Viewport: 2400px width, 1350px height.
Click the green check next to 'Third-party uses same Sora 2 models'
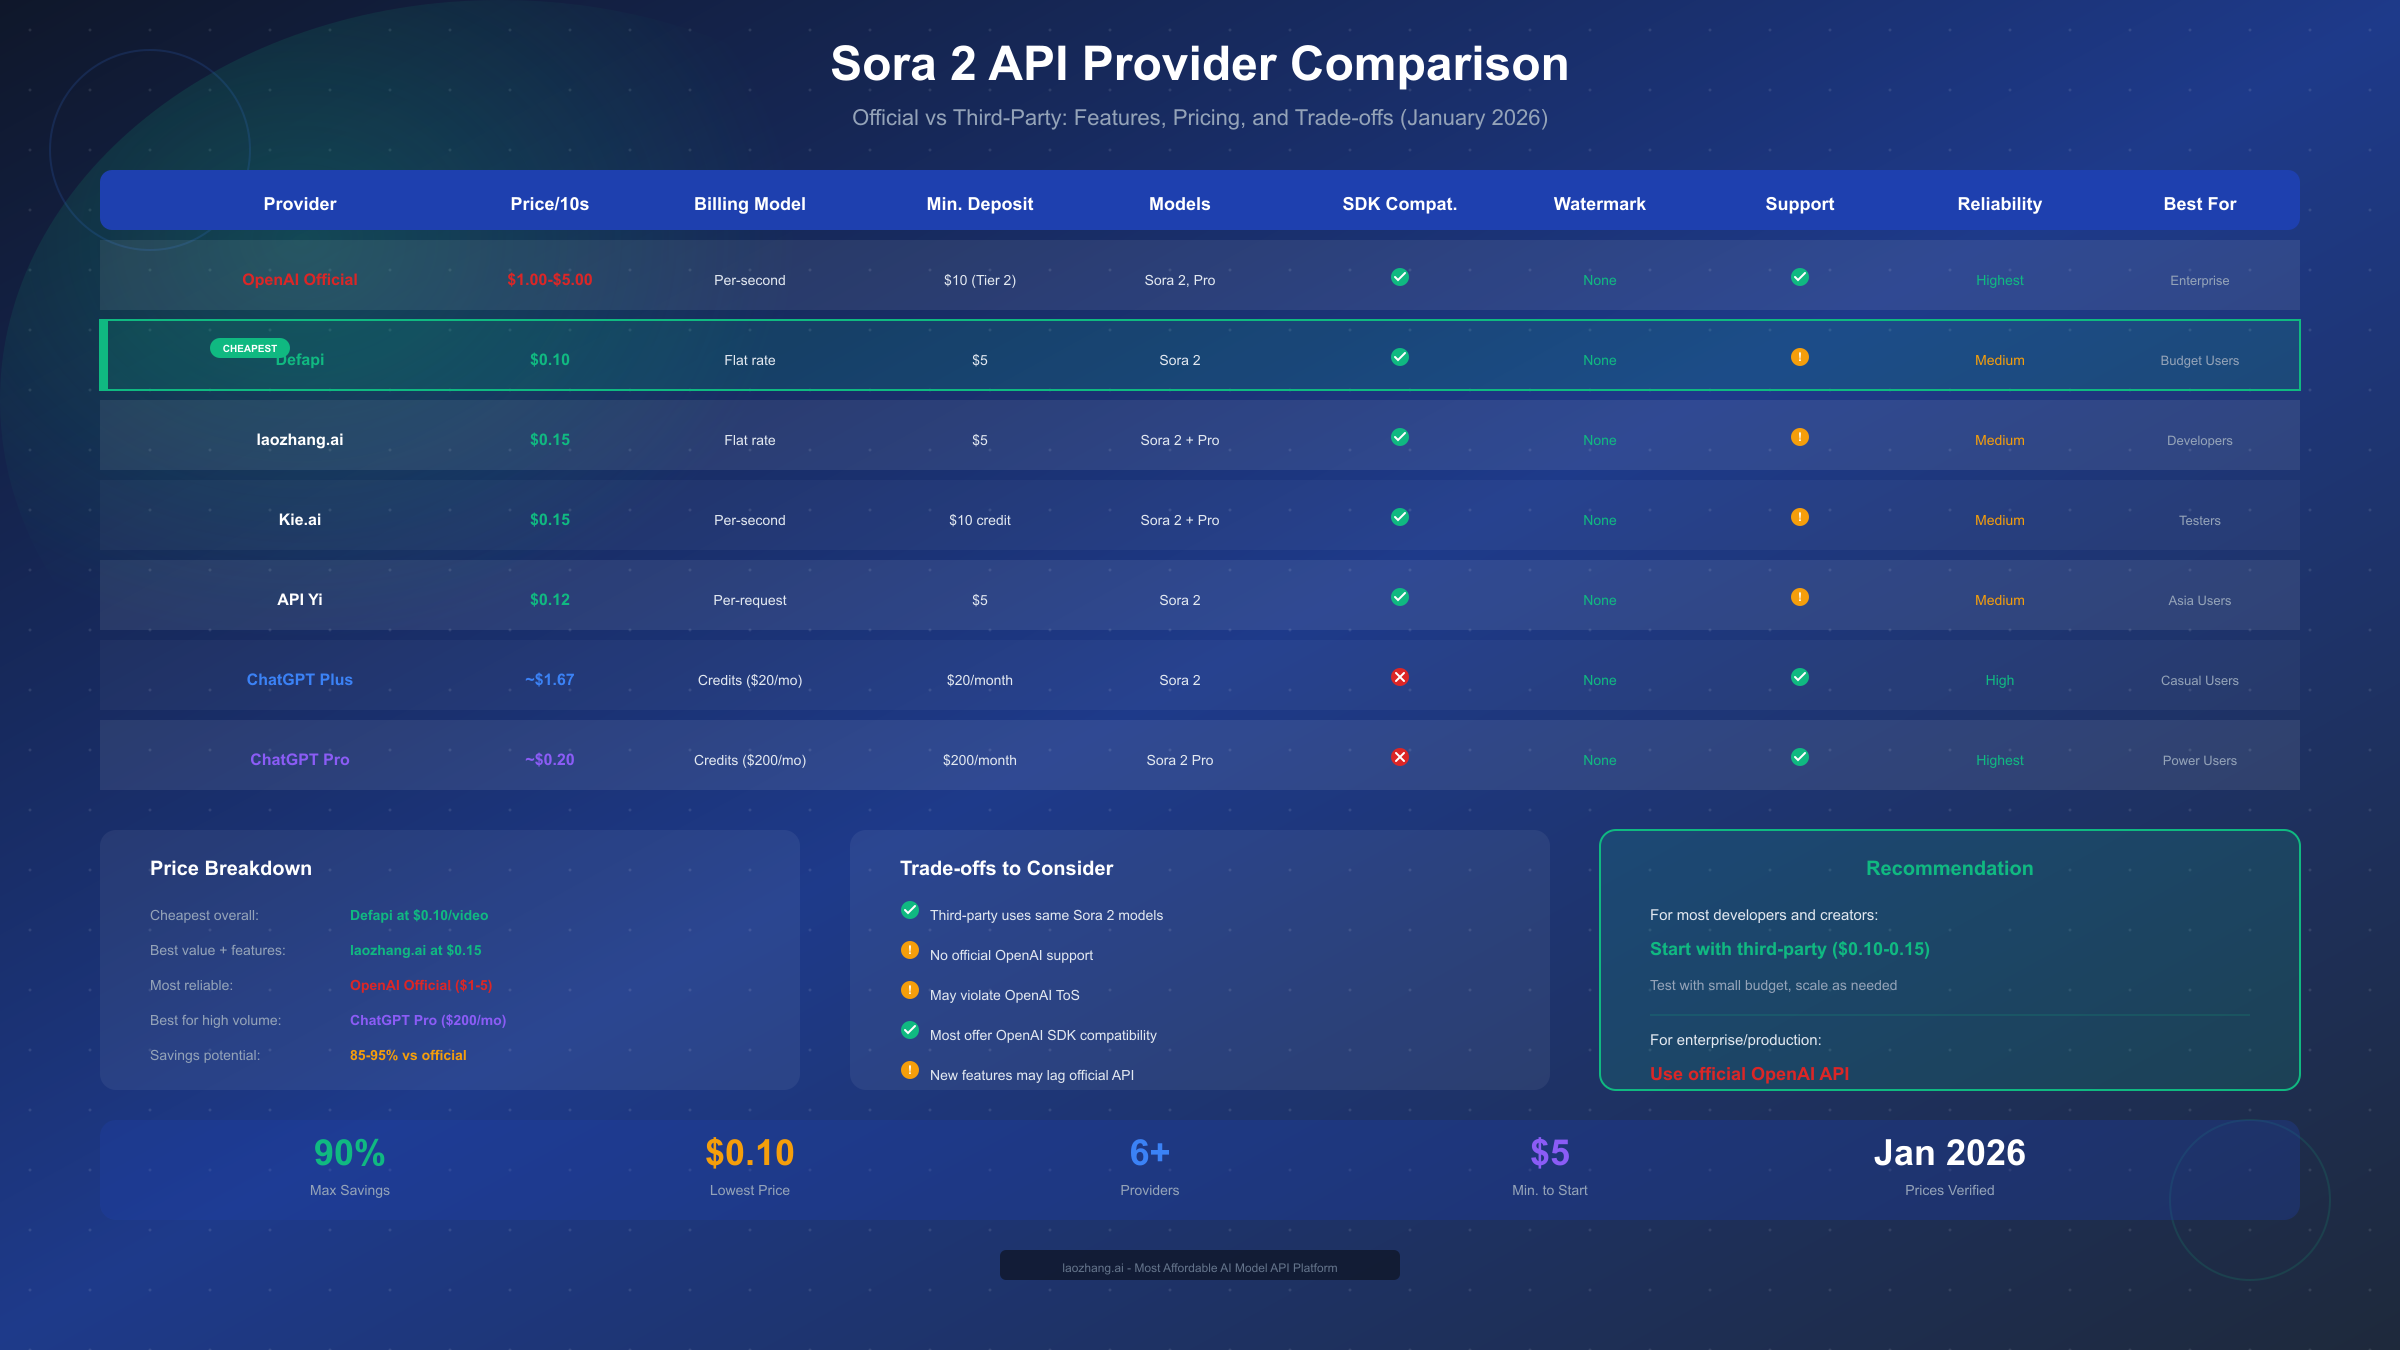(x=910, y=910)
